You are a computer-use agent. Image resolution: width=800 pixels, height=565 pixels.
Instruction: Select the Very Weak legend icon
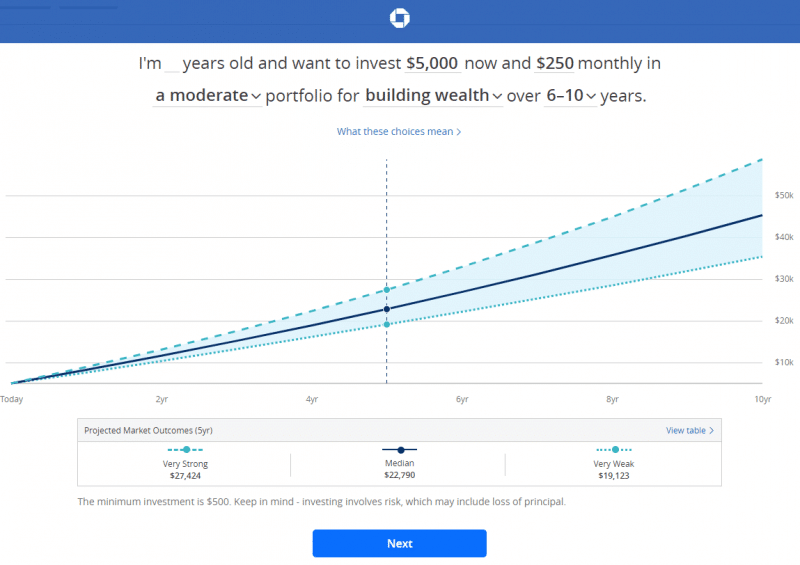[x=615, y=450]
